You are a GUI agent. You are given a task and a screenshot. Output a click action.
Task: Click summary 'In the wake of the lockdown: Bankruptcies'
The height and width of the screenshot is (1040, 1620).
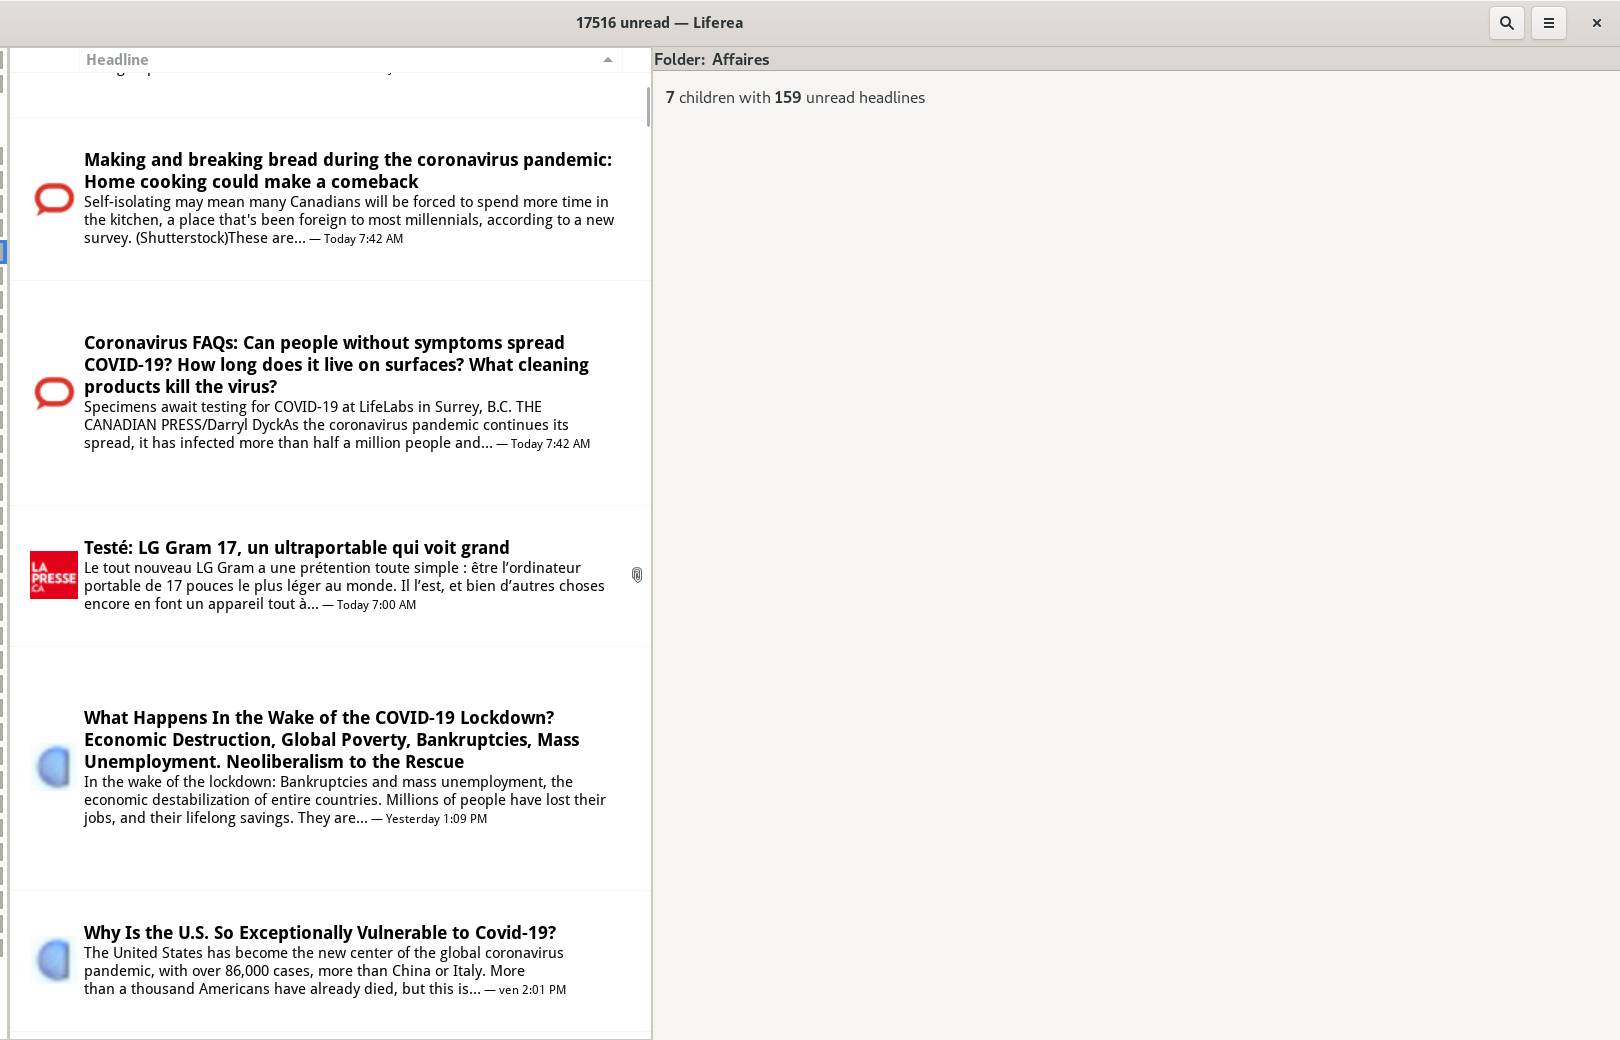pyautogui.click(x=345, y=799)
